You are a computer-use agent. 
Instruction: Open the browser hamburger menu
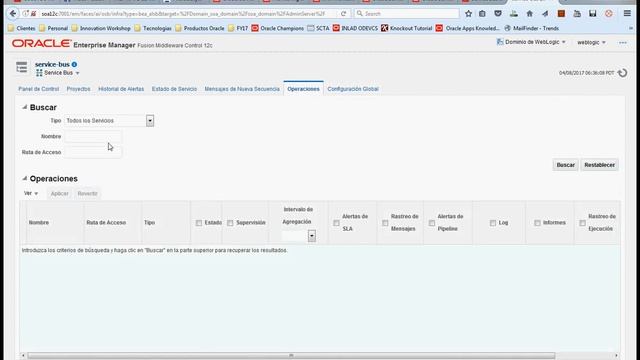pyautogui.click(x=627, y=13)
